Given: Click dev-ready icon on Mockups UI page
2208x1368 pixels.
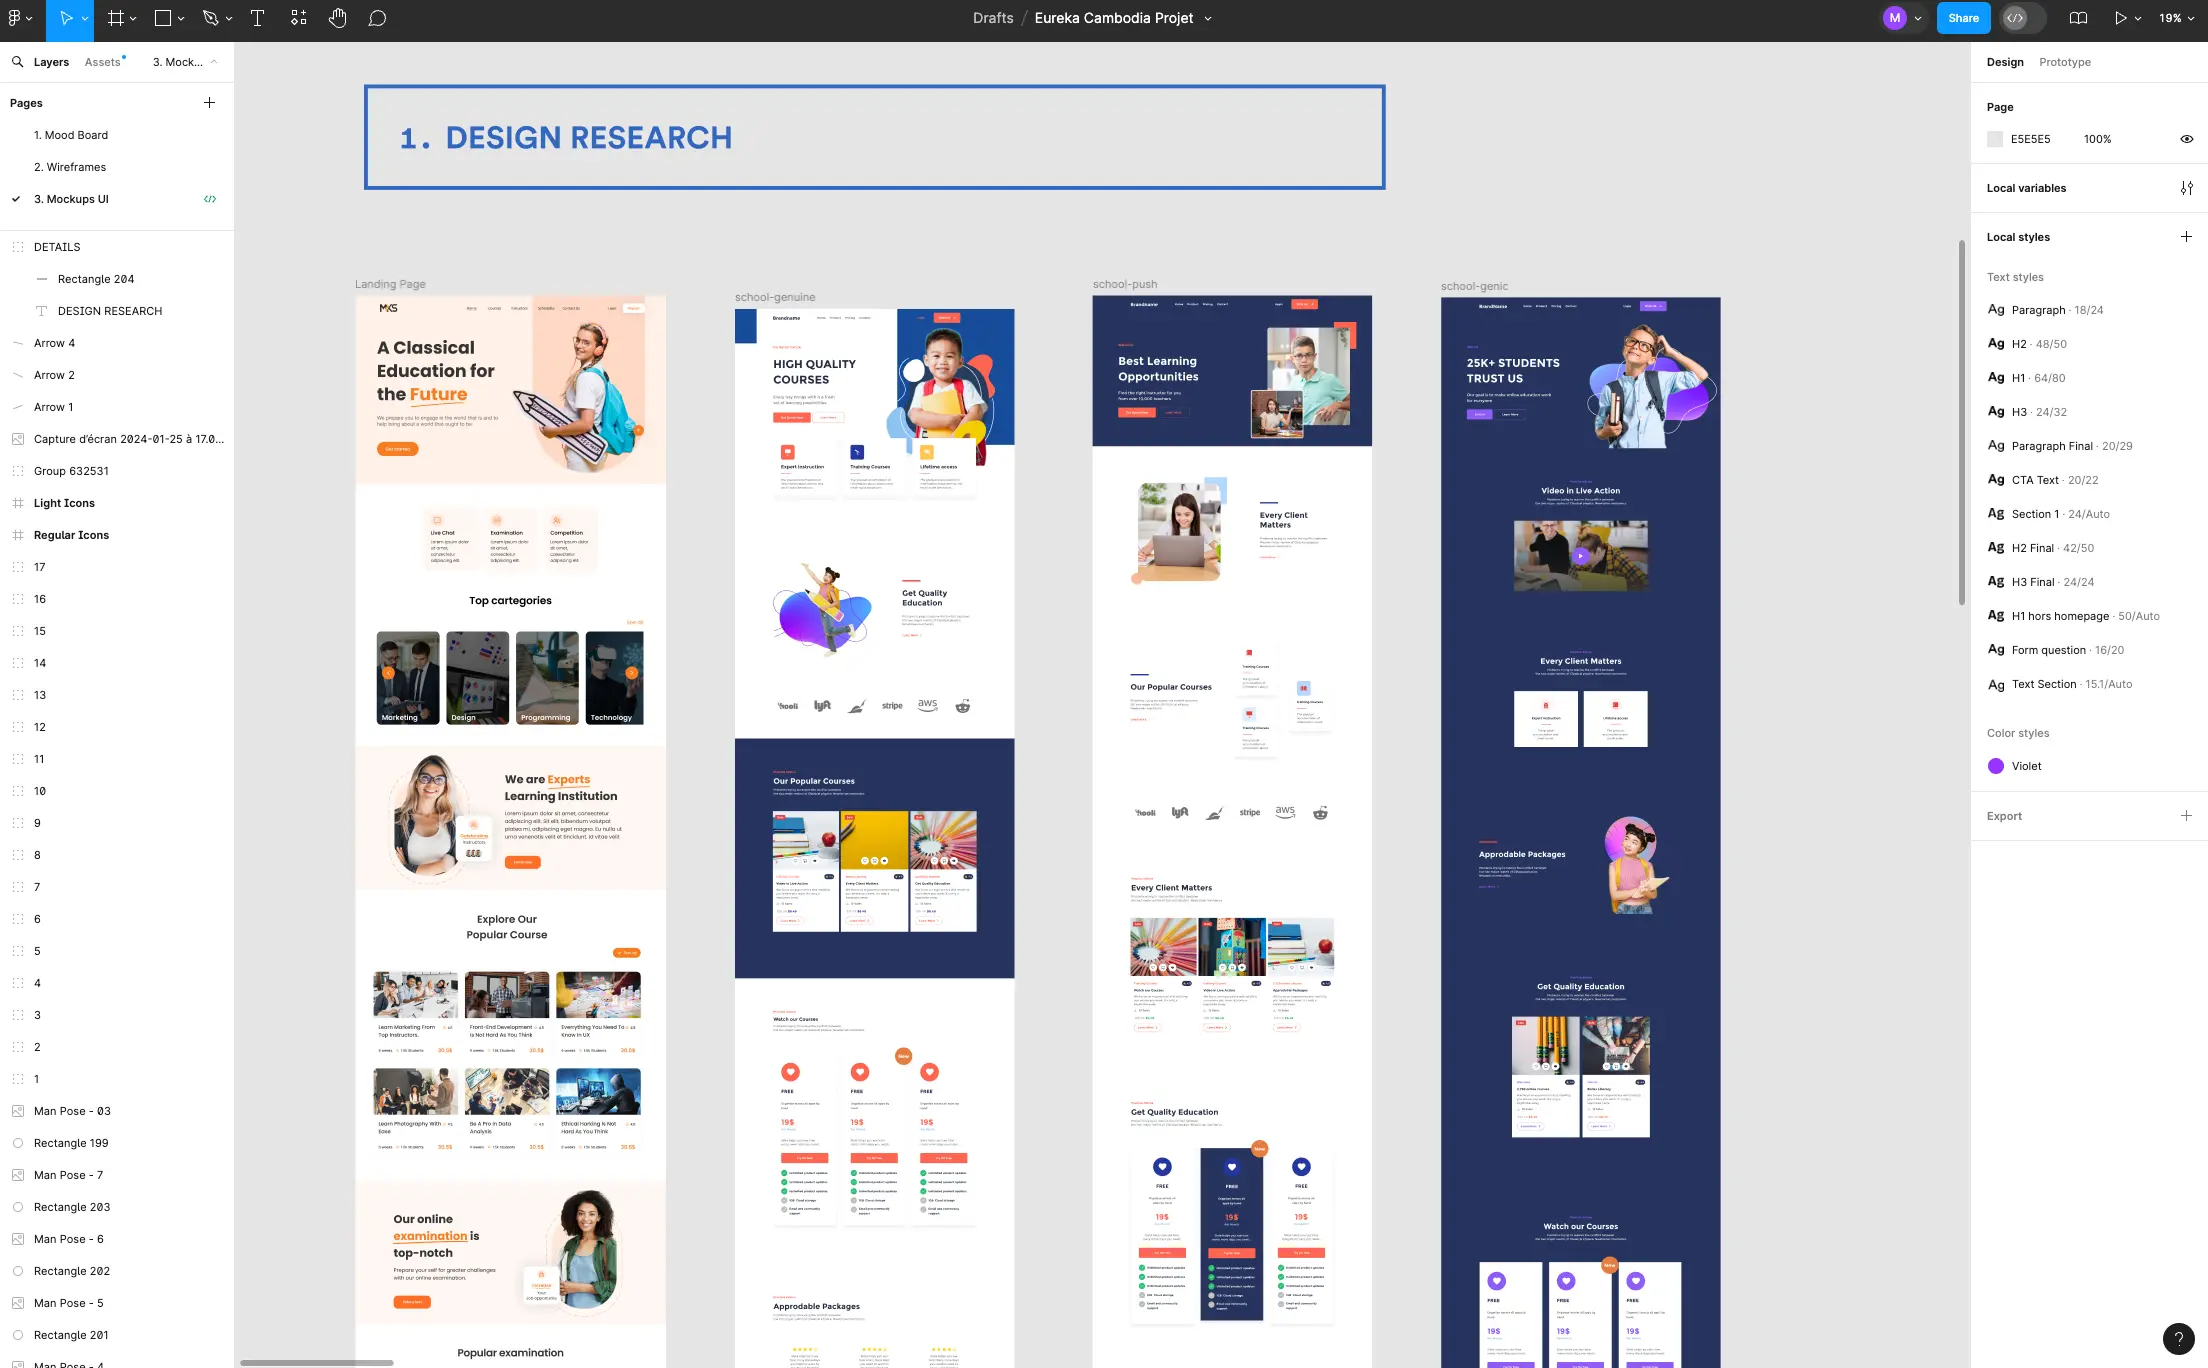Looking at the screenshot, I should pyautogui.click(x=210, y=199).
